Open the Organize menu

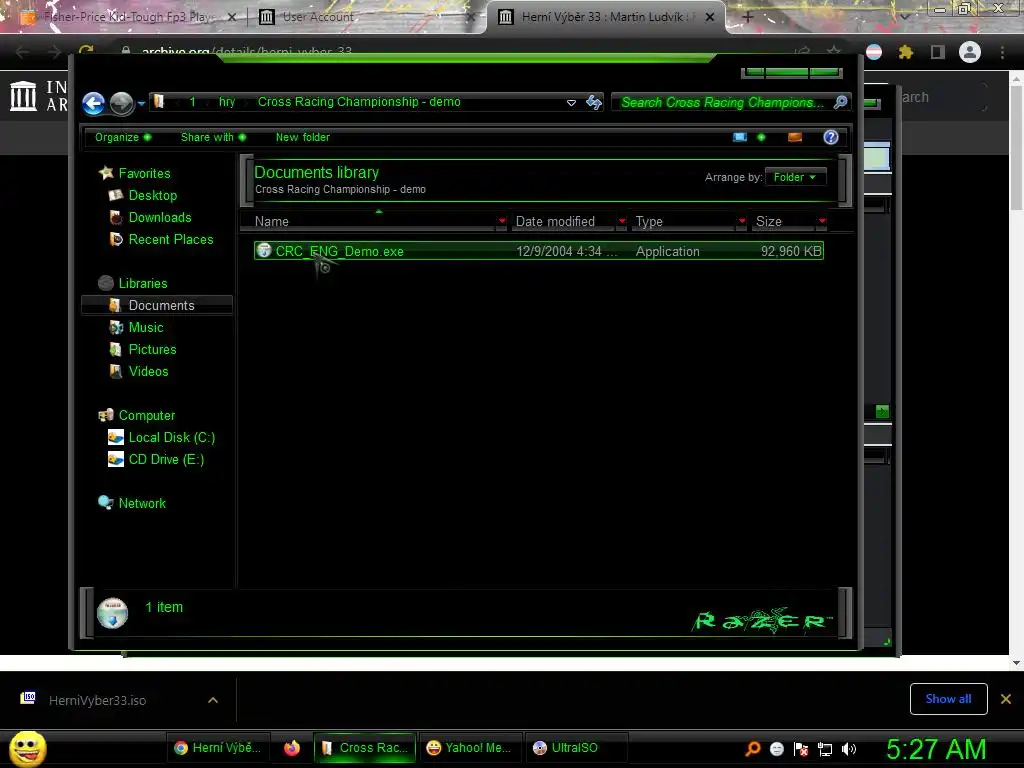pyautogui.click(x=123, y=137)
